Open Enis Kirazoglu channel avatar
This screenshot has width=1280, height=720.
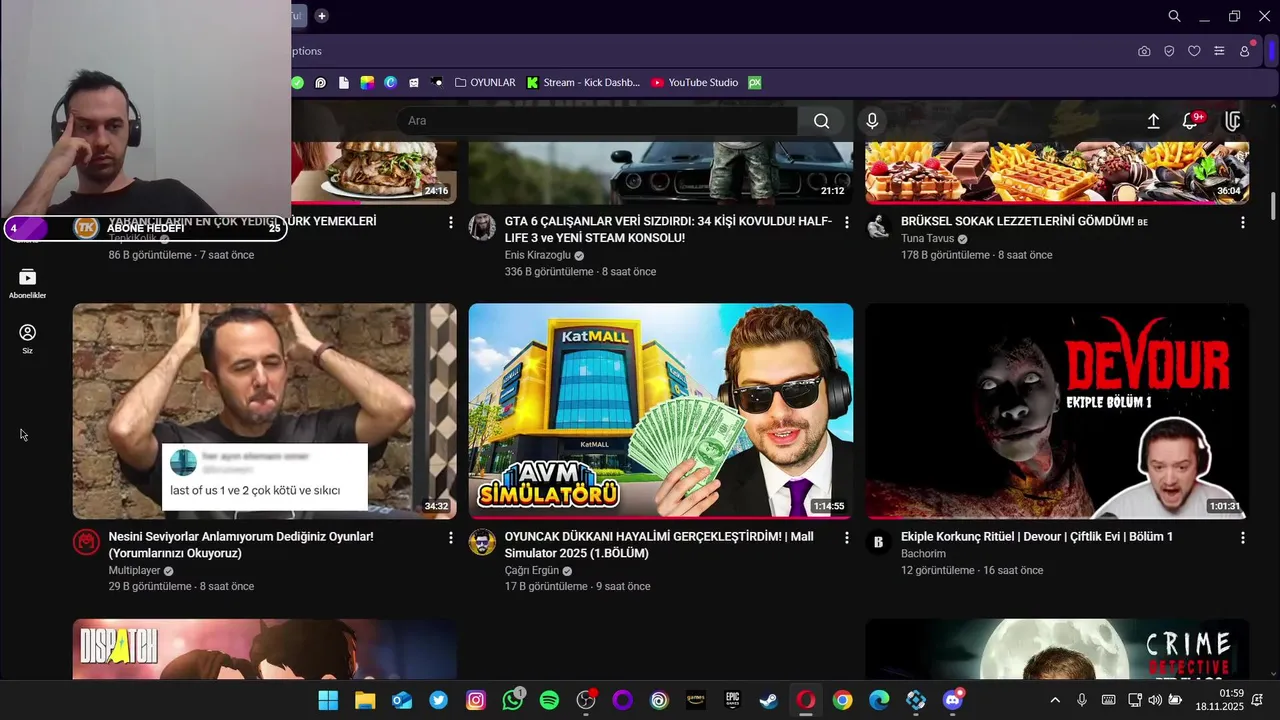[x=482, y=227]
